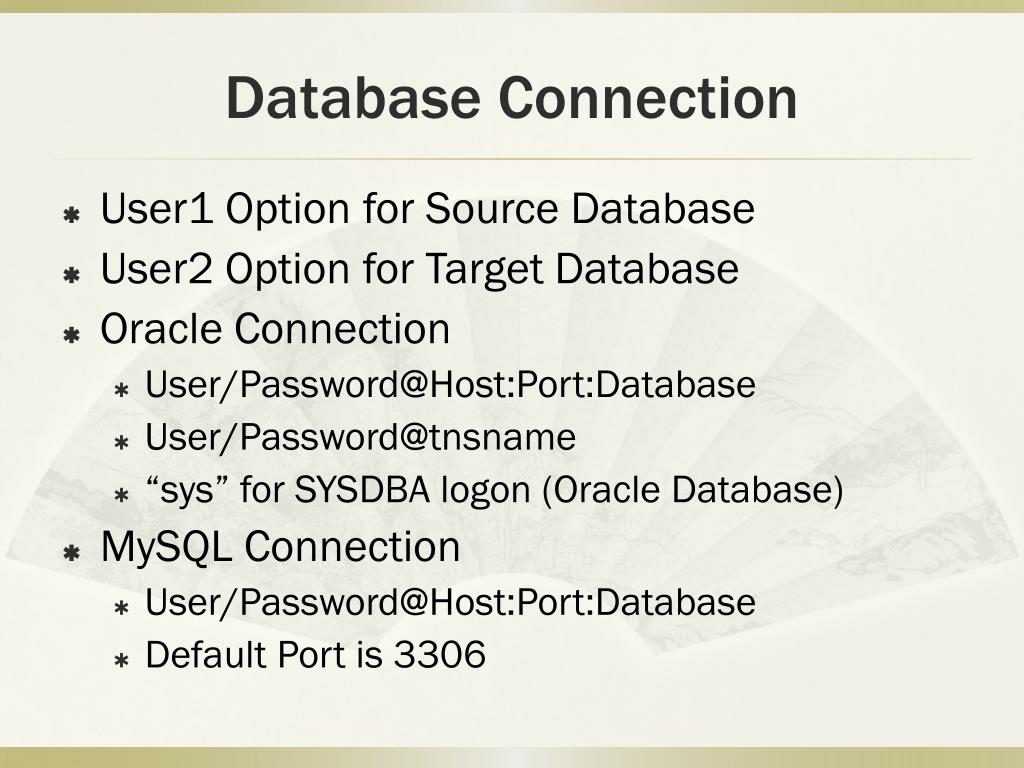Click the bullet beside 'MySQL Connection'
Viewport: 1024px width, 768px height.
(x=71, y=553)
